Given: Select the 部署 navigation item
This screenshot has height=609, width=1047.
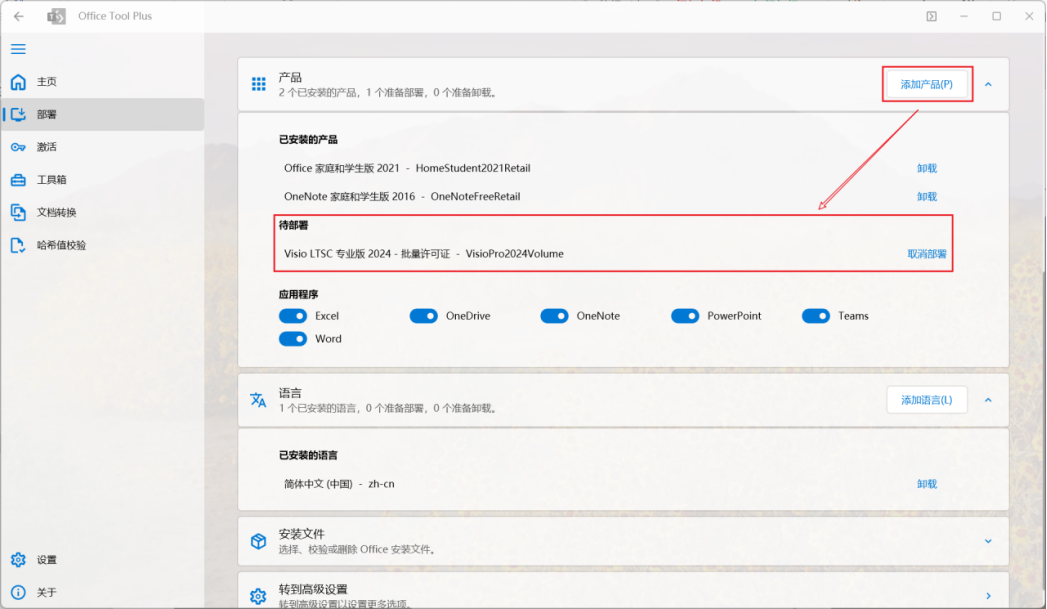Looking at the screenshot, I should 103,114.
